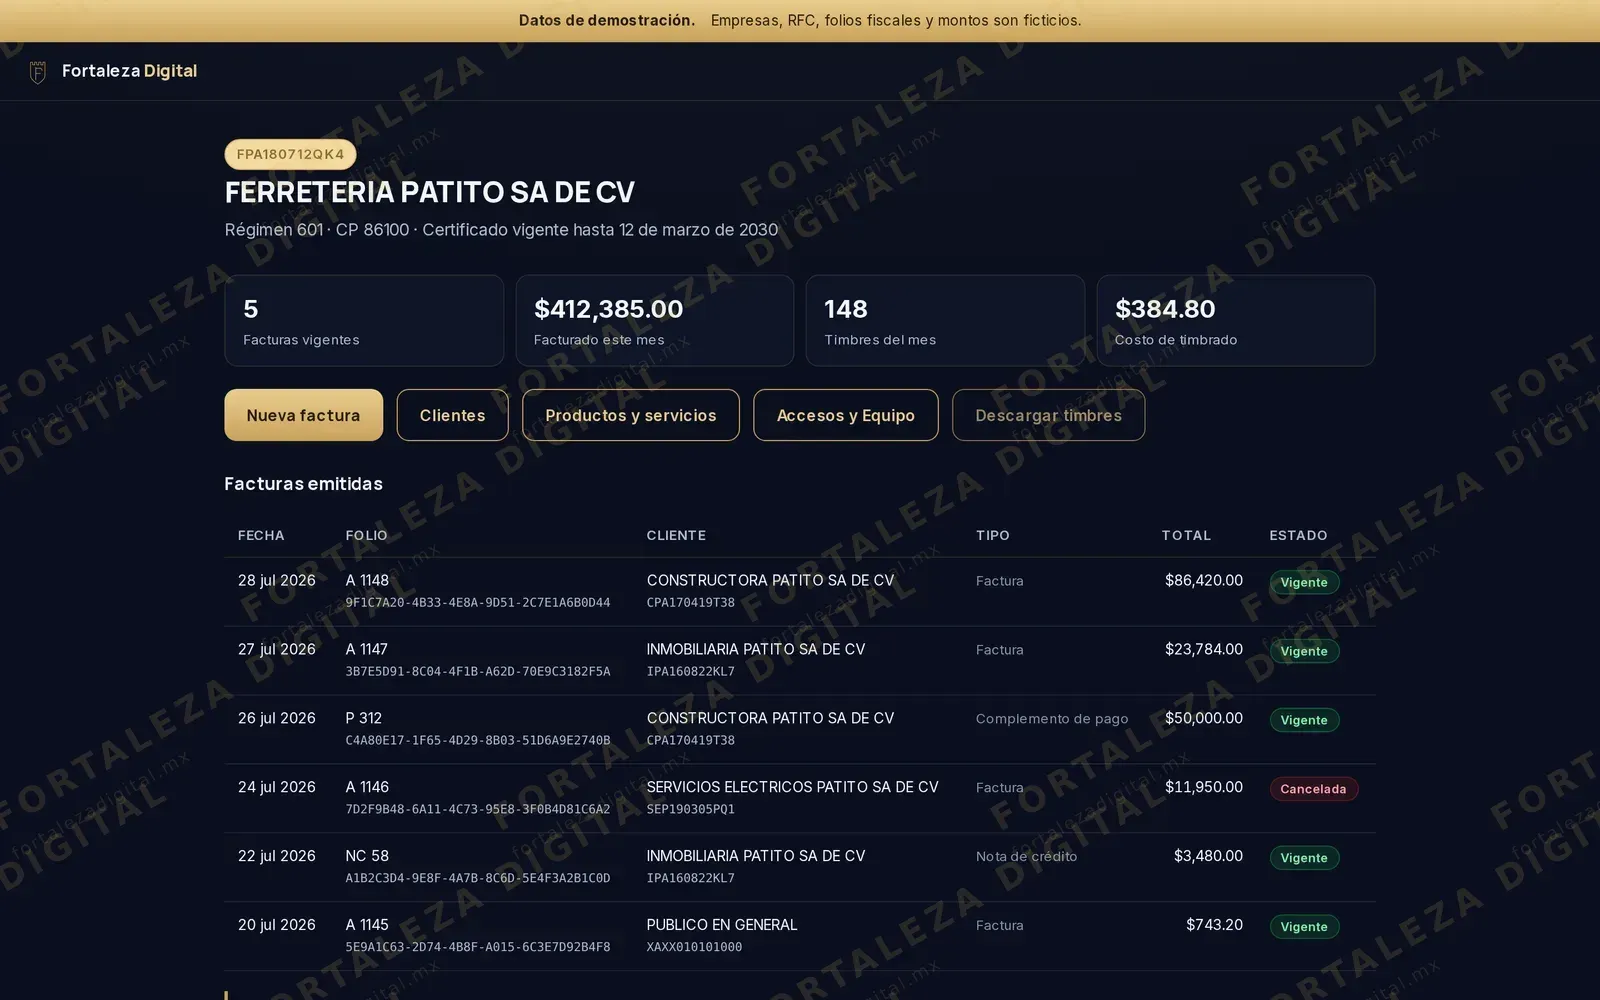Click client PUBLICO EN GENERAL
The image size is (1600, 1000).
click(722, 925)
